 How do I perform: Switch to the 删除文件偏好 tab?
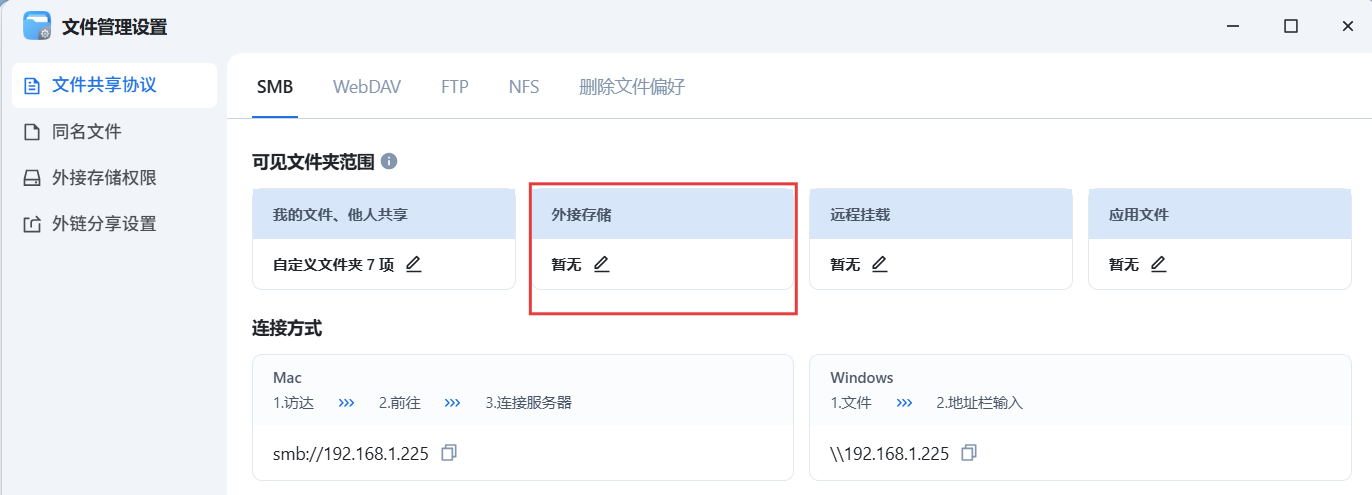(x=632, y=87)
